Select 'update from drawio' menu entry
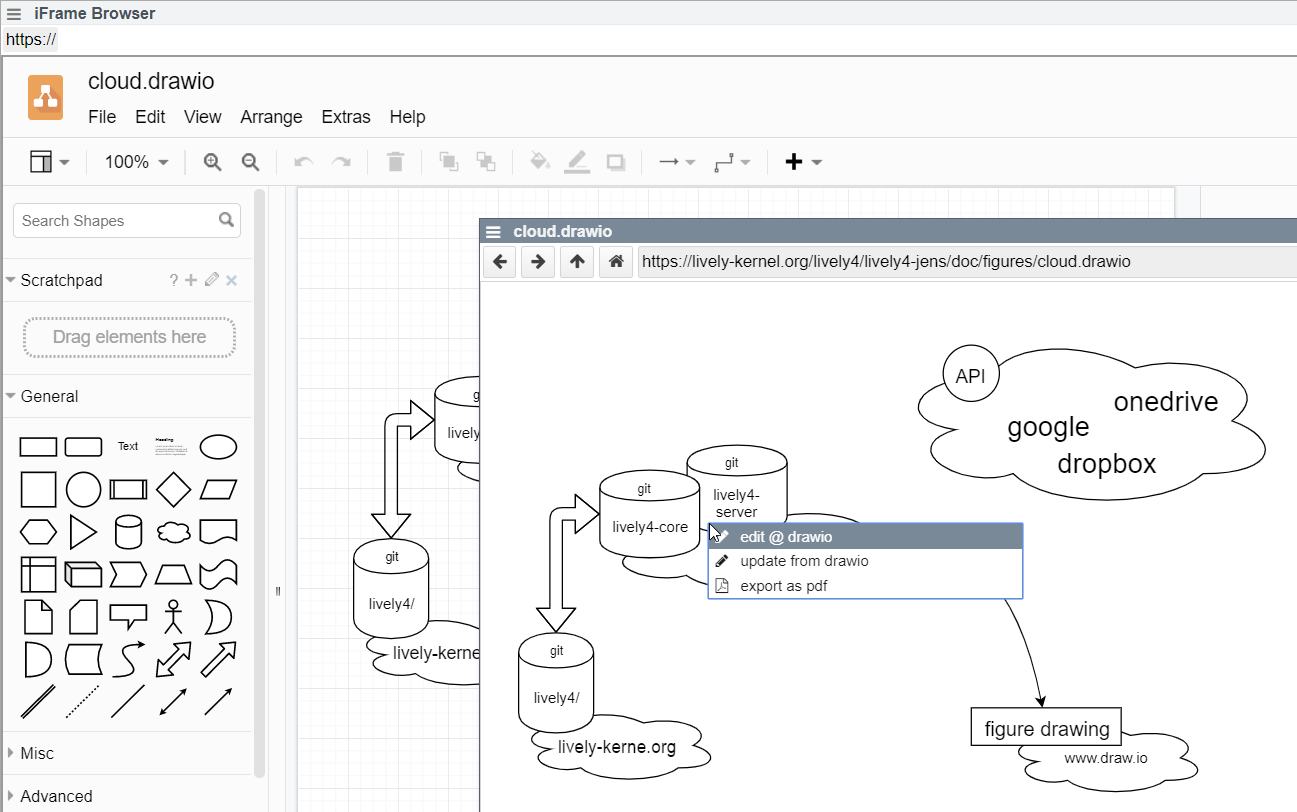 [803, 561]
